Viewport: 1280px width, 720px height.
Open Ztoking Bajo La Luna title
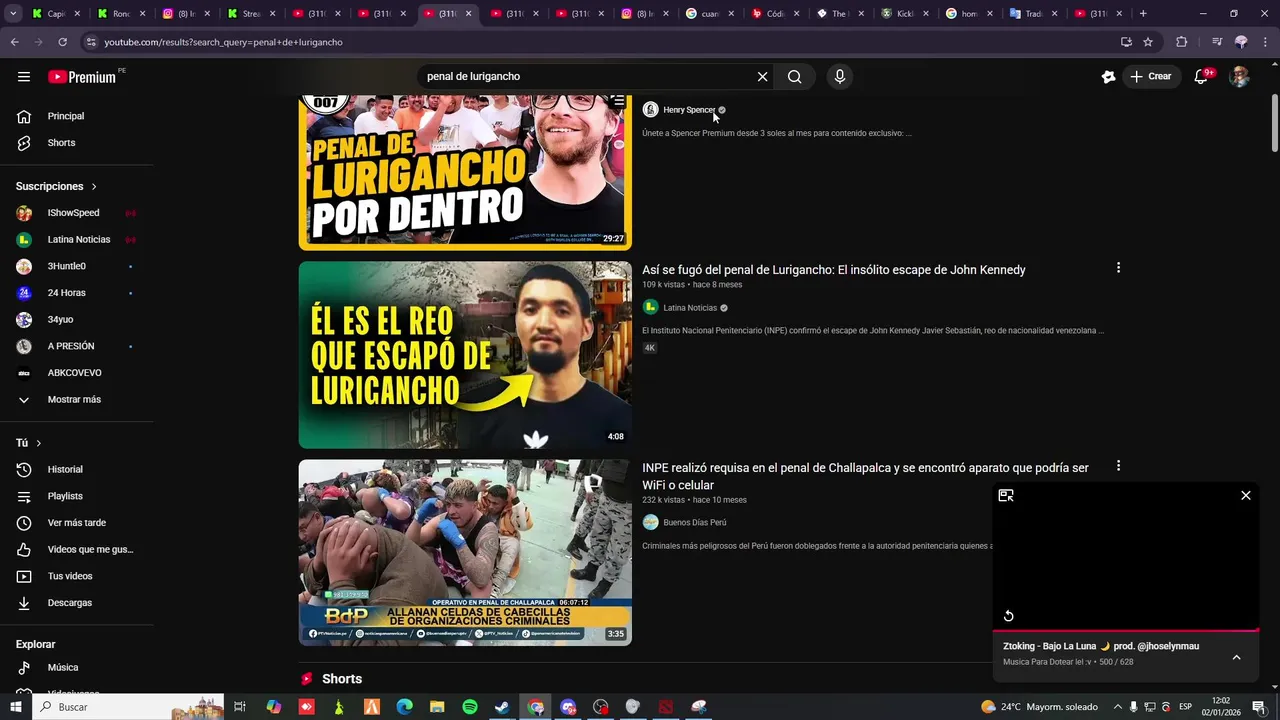pyautogui.click(x=1101, y=646)
